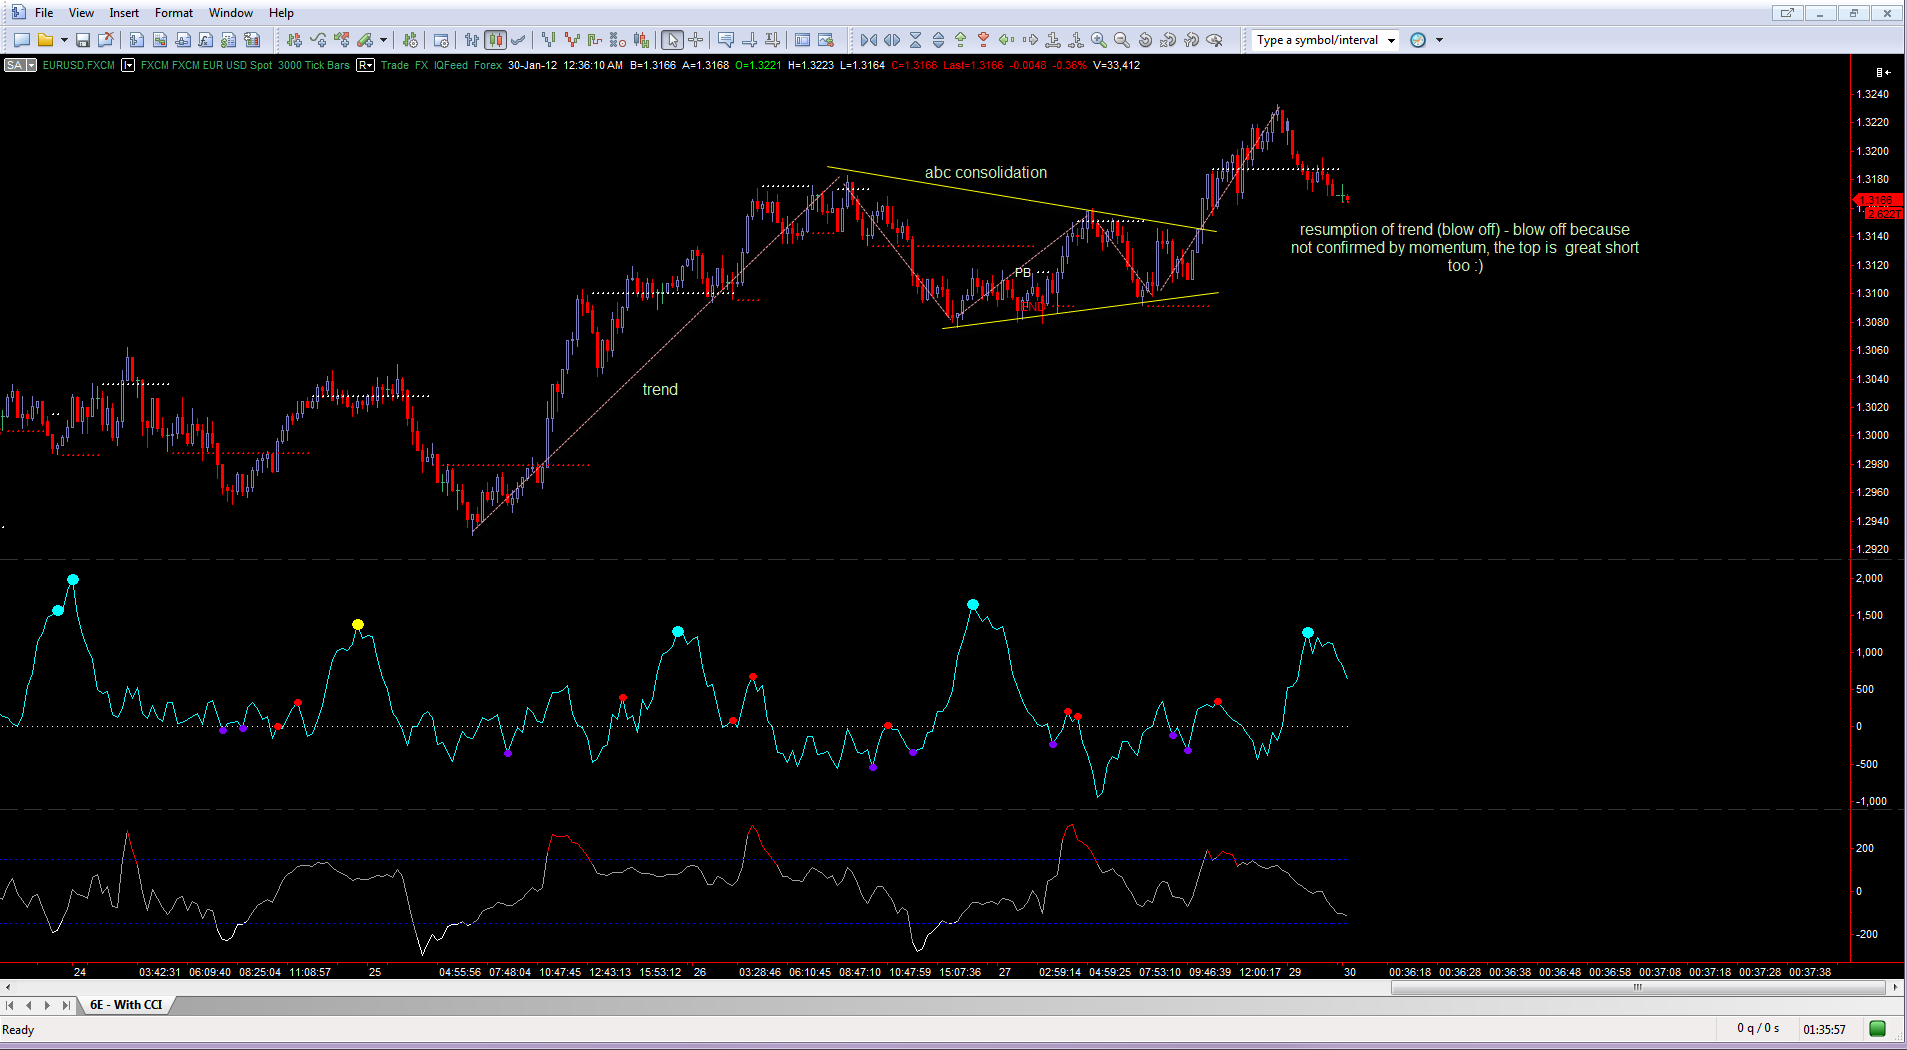Click the horizontal scrollbar thumb
This screenshot has width=1907, height=1050.
[1638, 988]
